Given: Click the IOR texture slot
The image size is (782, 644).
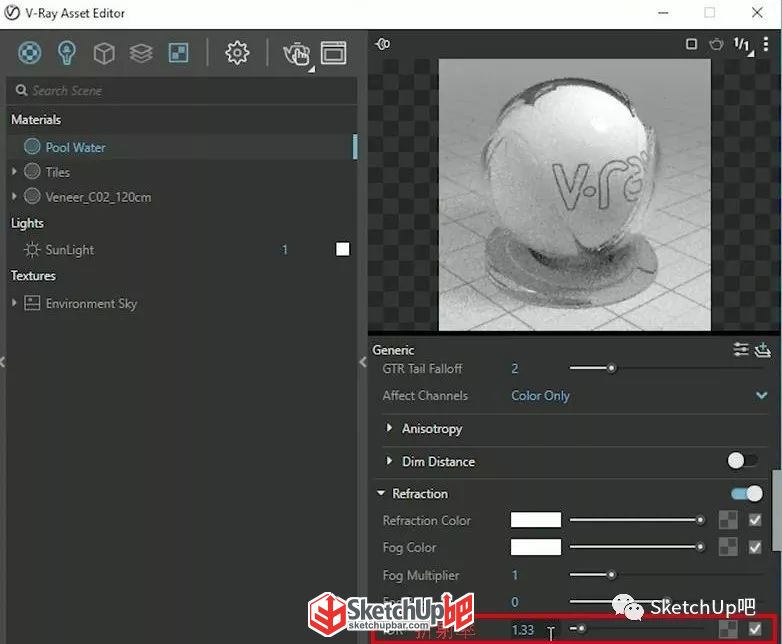Looking at the screenshot, I should coord(728,630).
